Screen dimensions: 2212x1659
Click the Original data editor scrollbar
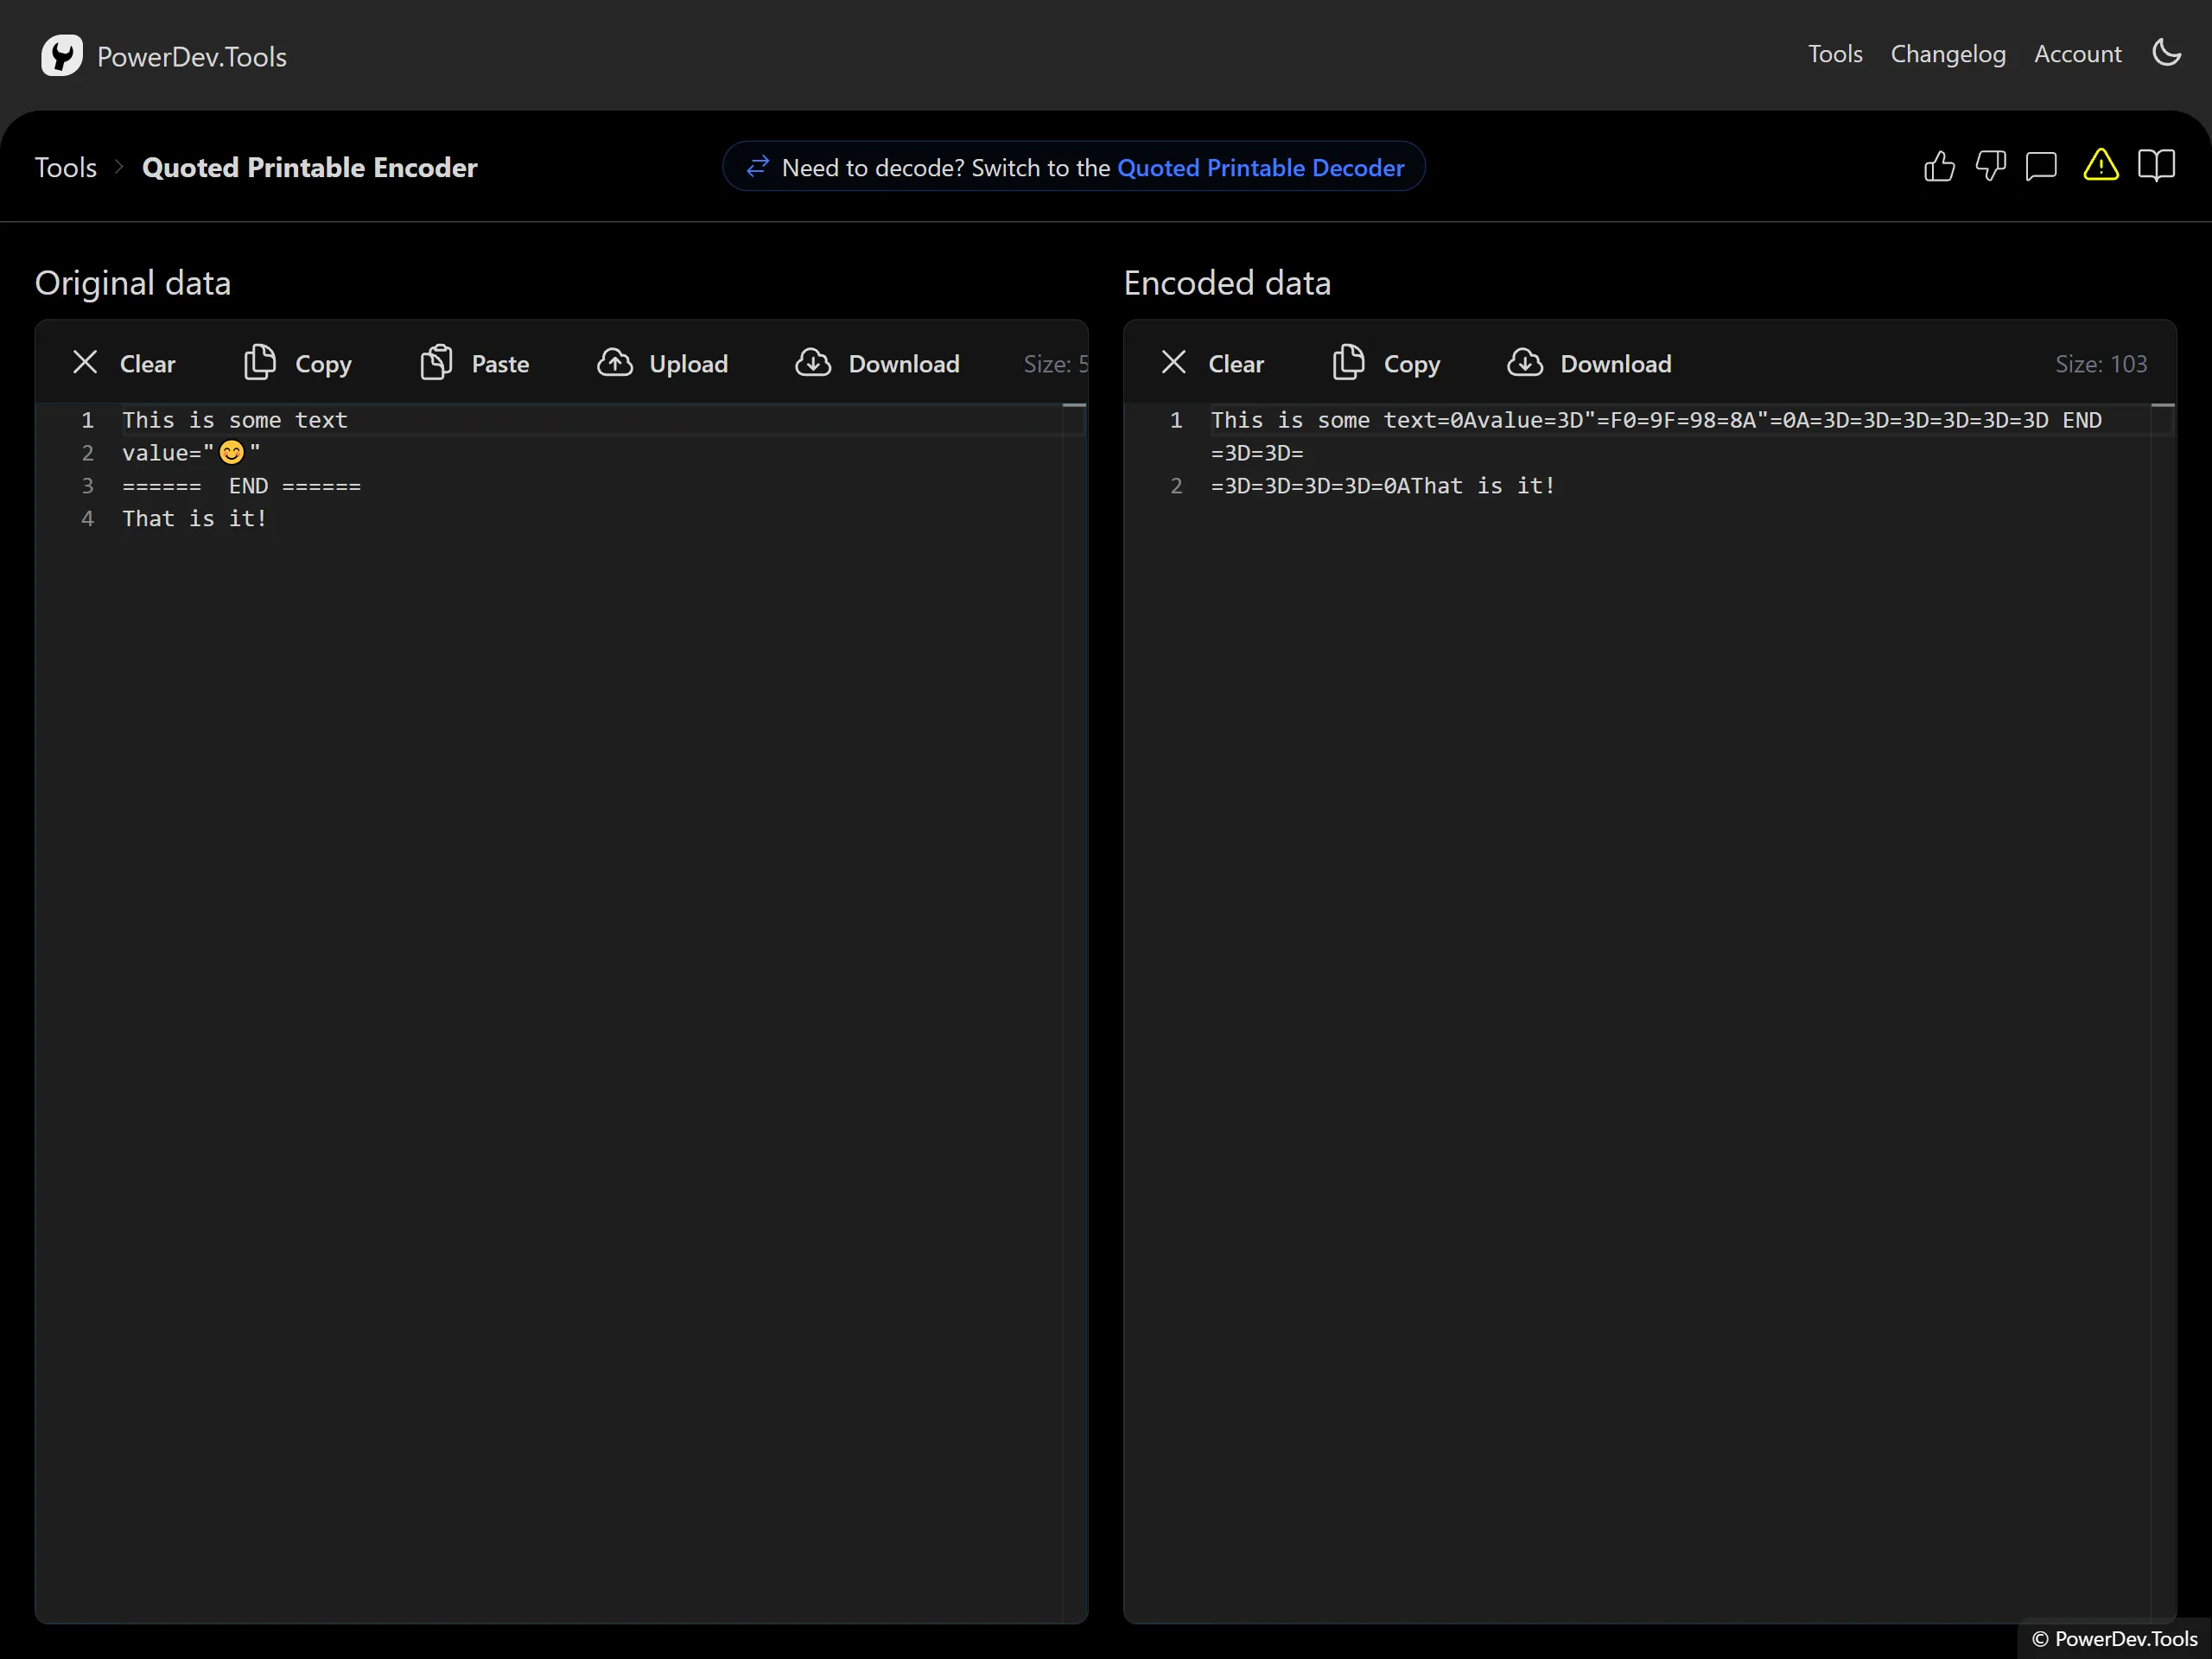[x=1074, y=1012]
